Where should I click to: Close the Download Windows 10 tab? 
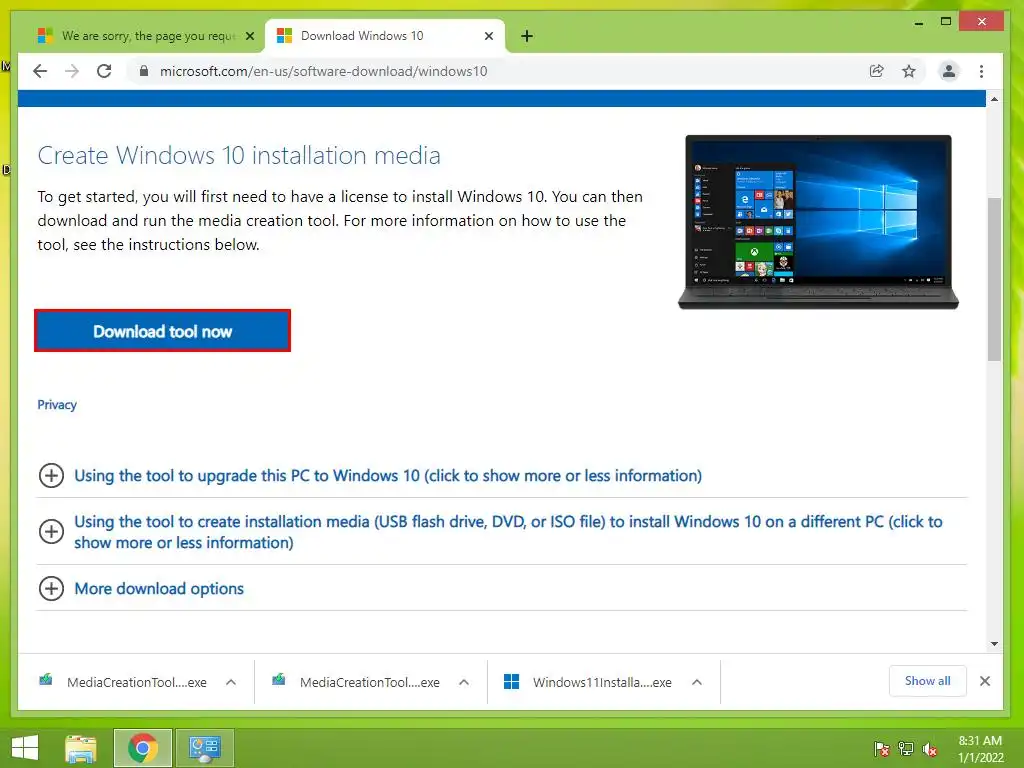tap(488, 36)
